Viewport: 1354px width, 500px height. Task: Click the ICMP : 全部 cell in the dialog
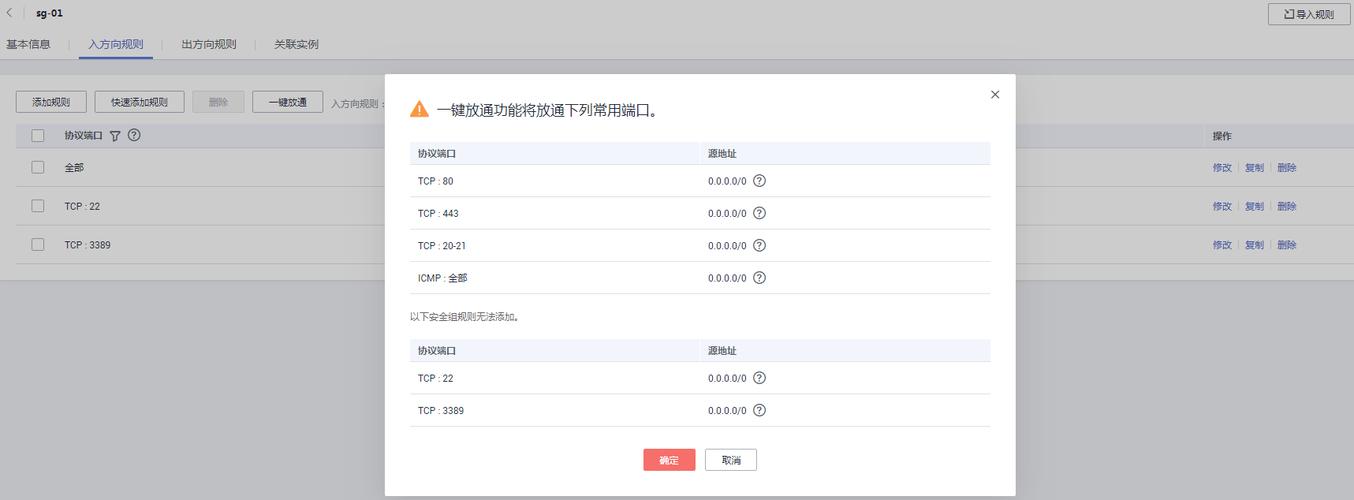click(443, 278)
